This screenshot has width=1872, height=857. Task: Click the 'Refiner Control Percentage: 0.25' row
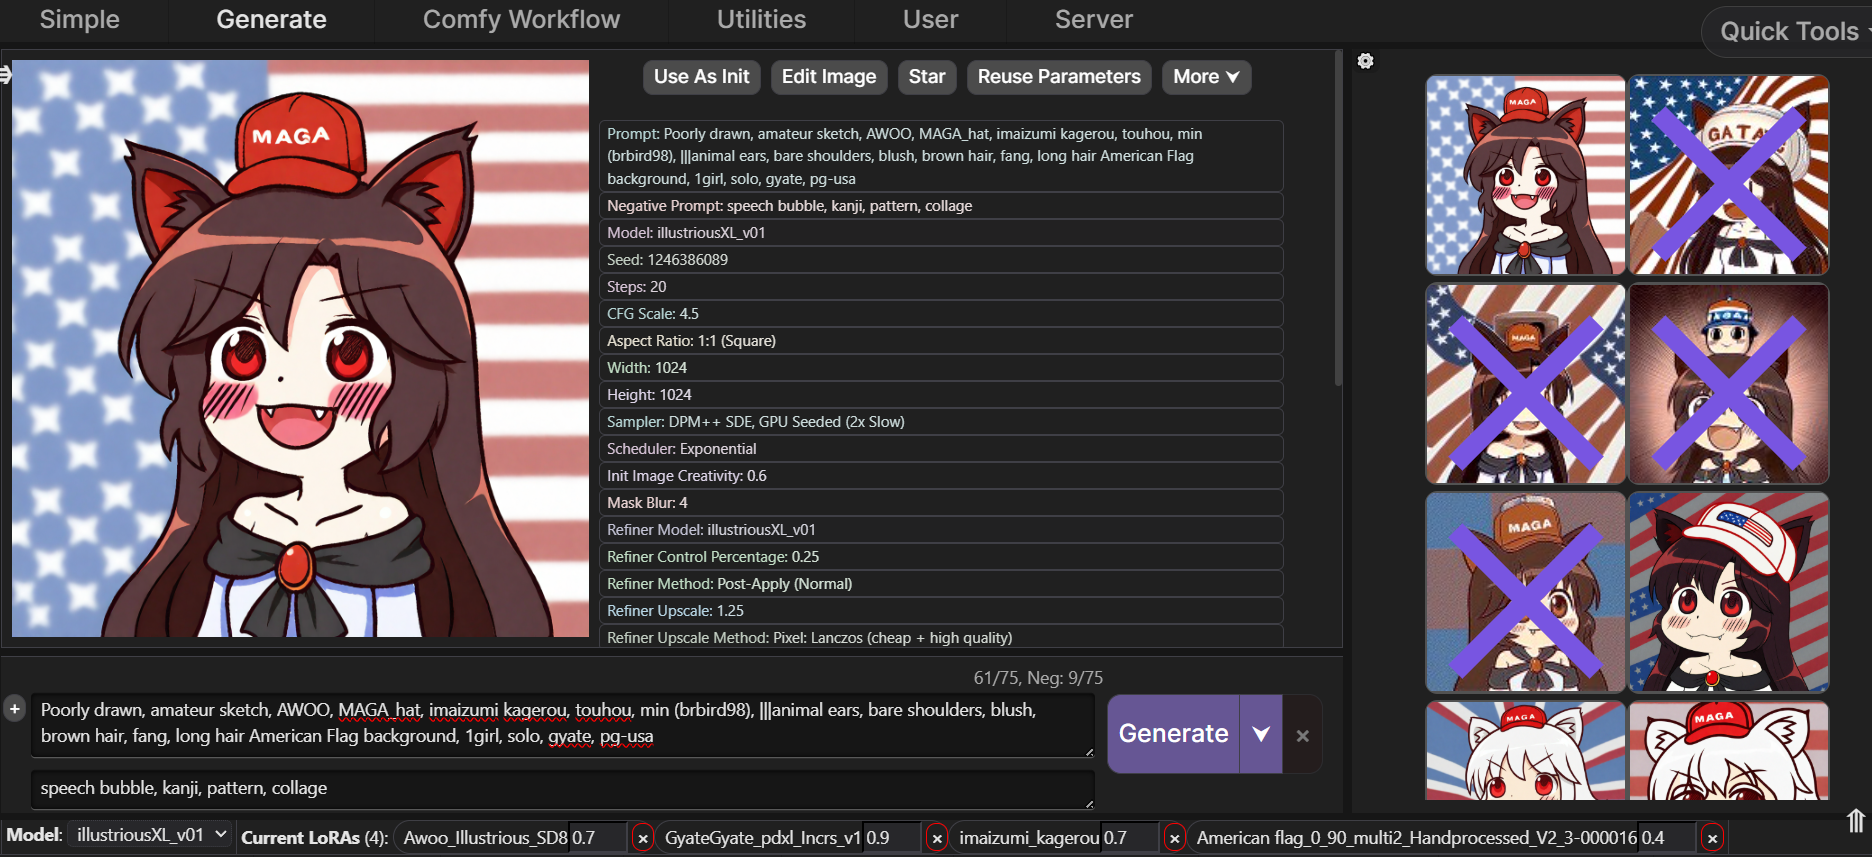pyautogui.click(x=941, y=557)
